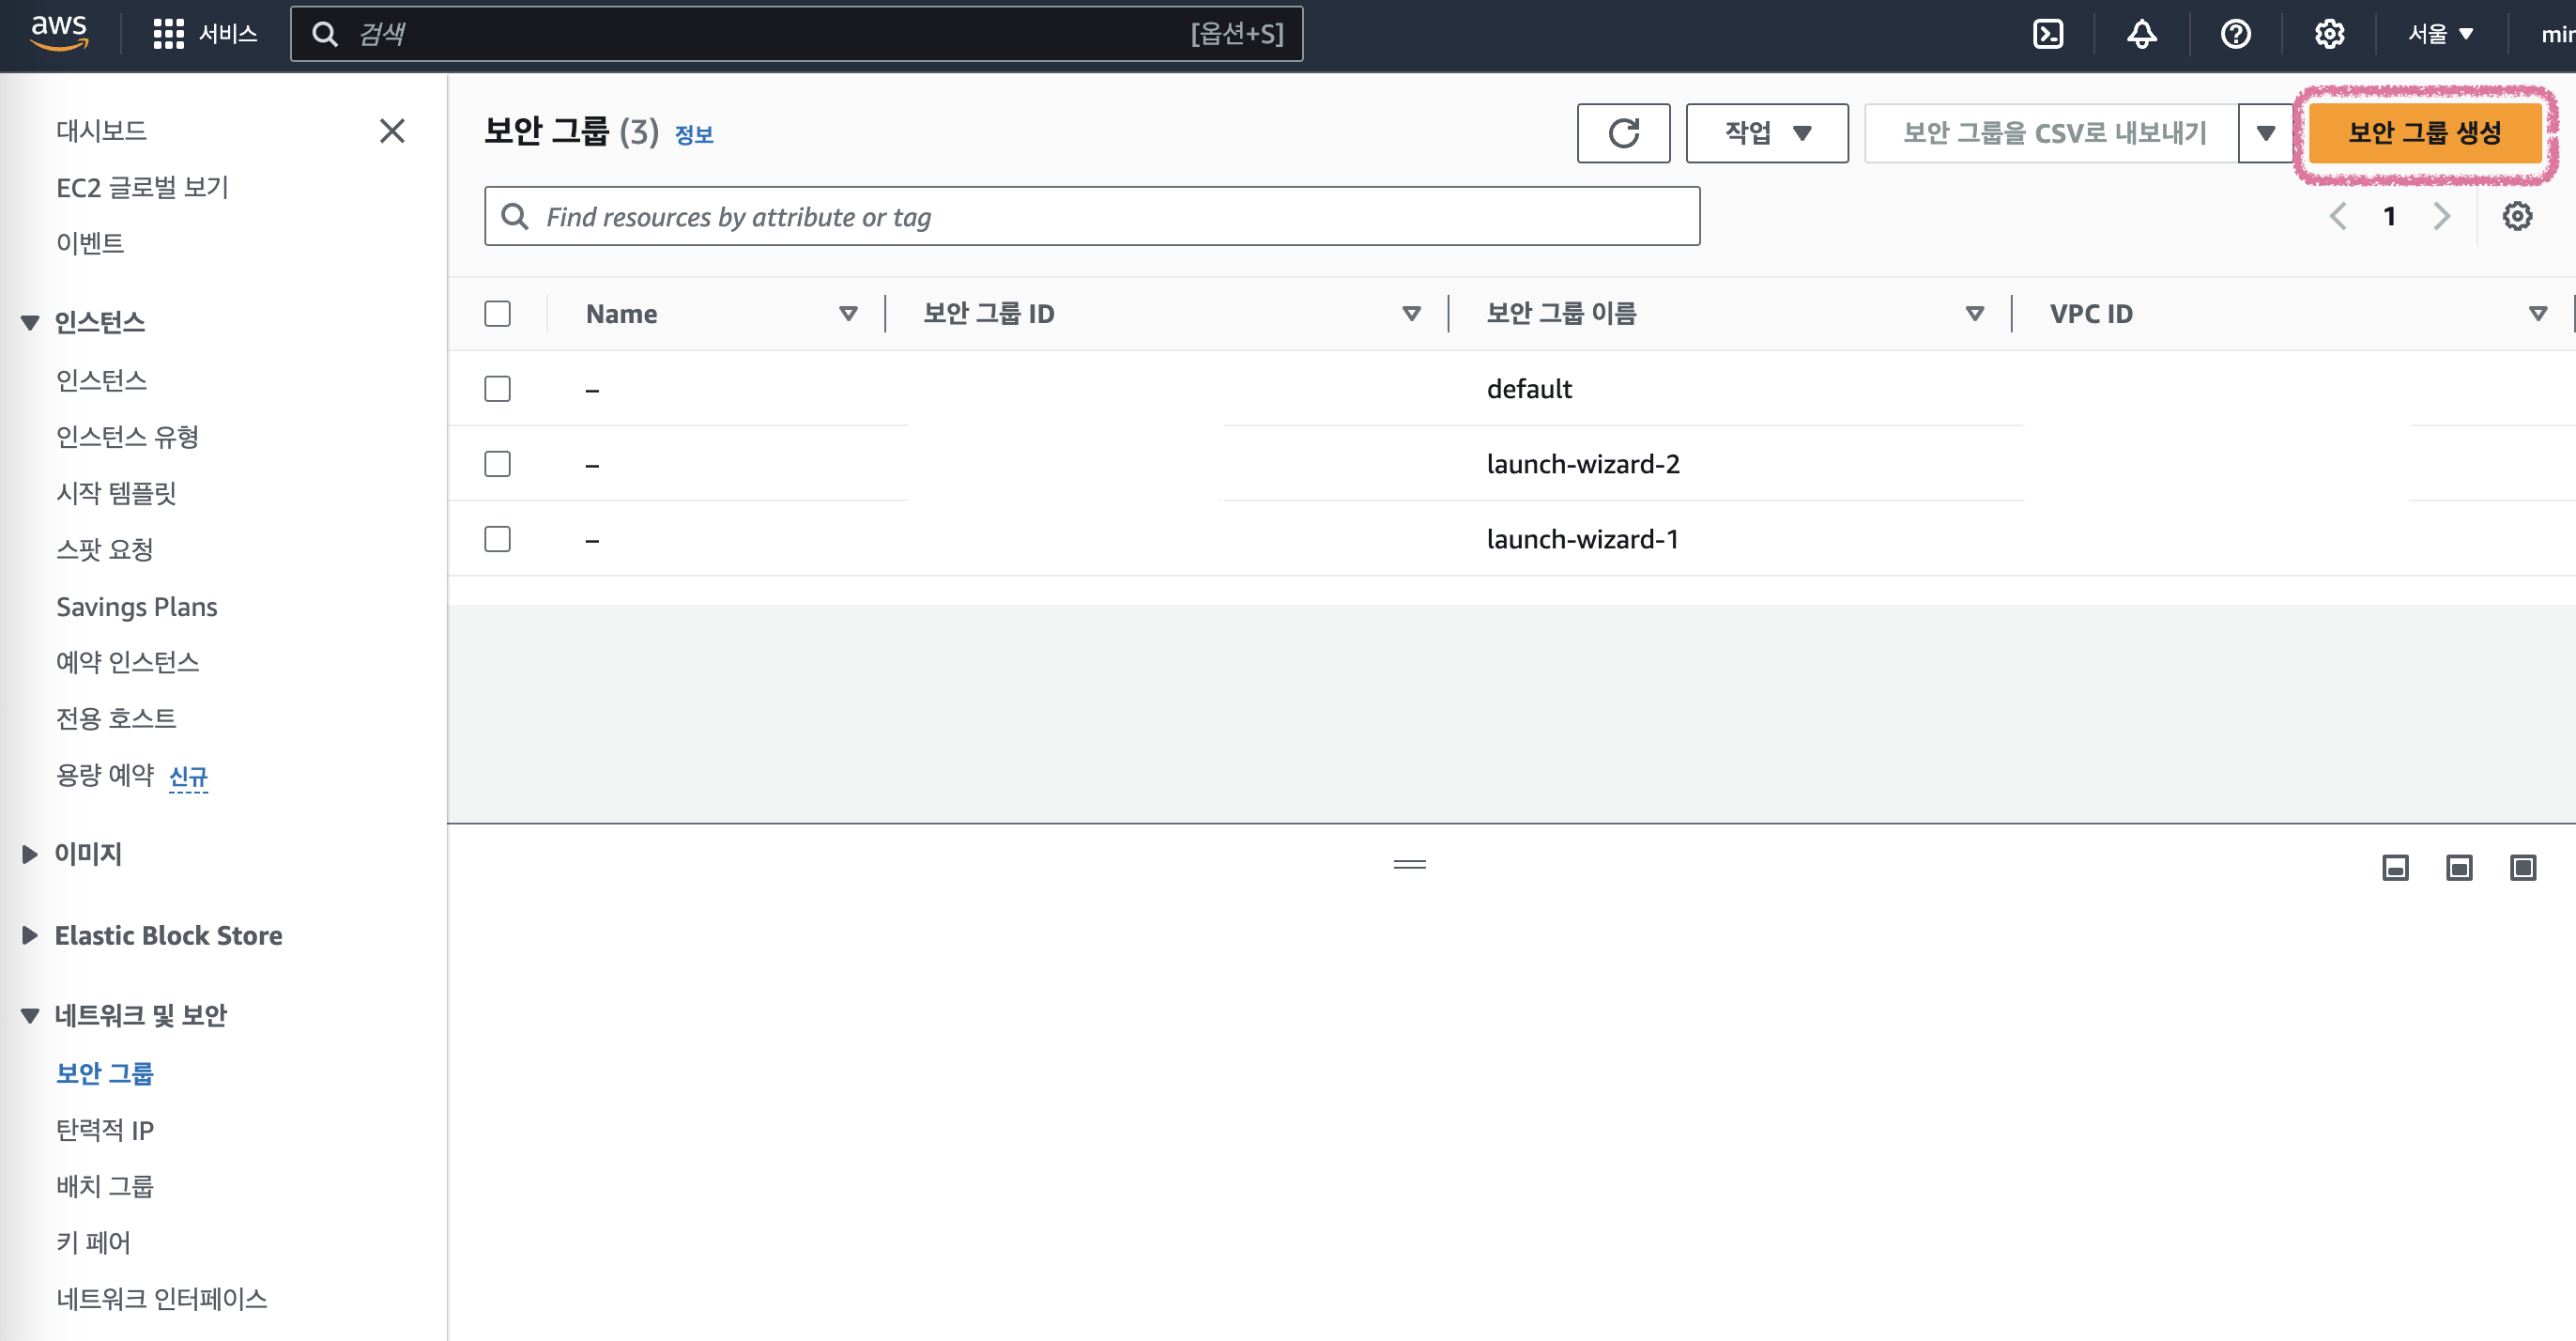Click the 보안 그룹 생성 button

[x=2424, y=133]
